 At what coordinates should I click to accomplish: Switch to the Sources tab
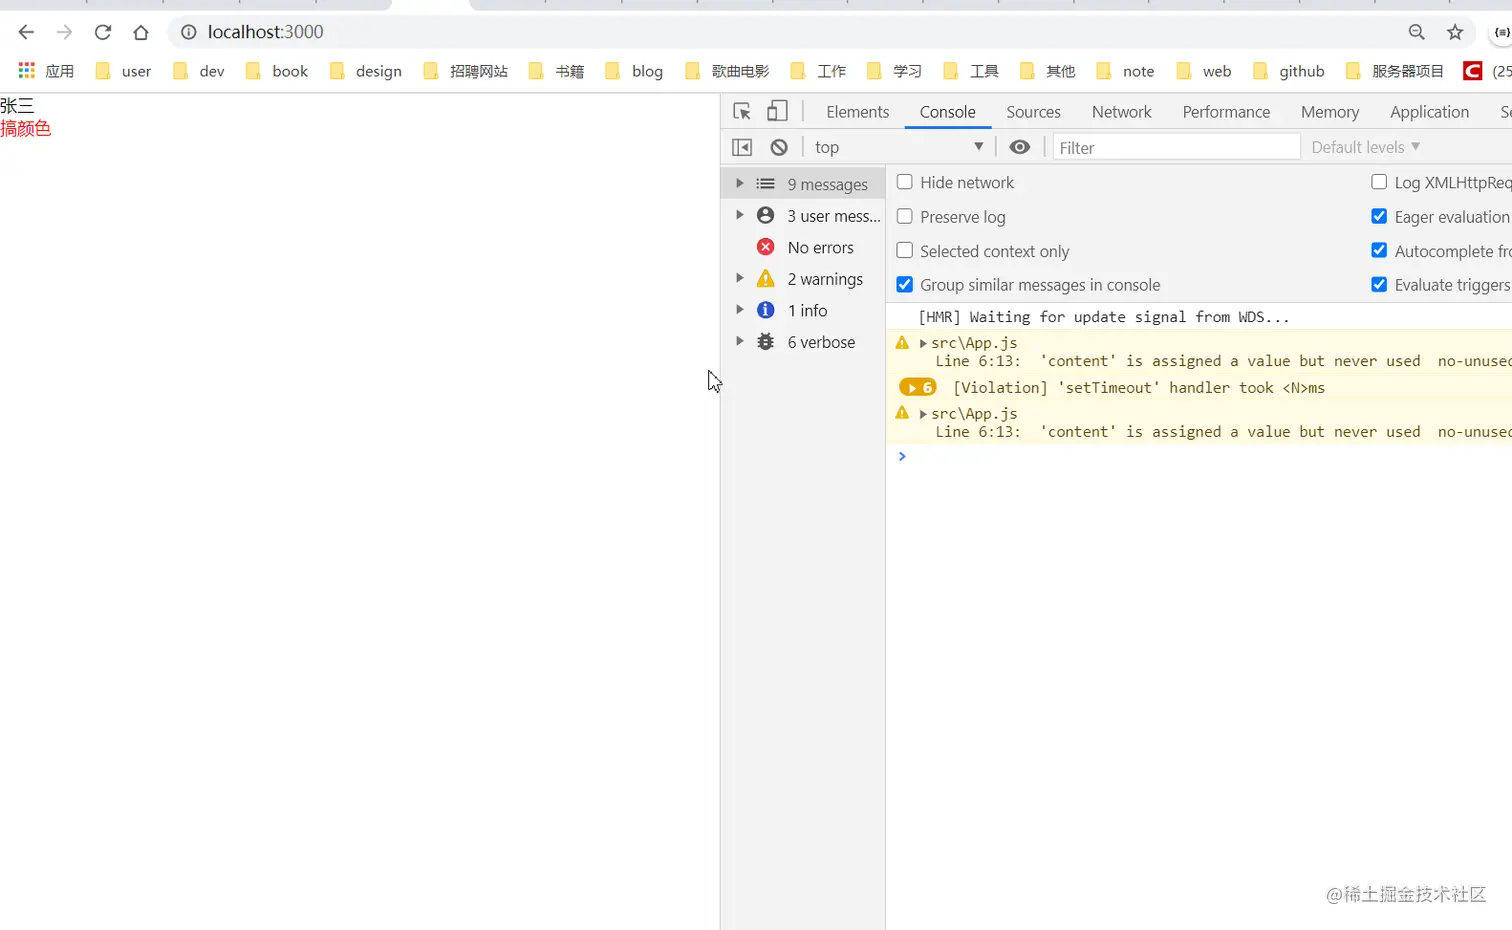pyautogui.click(x=1033, y=112)
